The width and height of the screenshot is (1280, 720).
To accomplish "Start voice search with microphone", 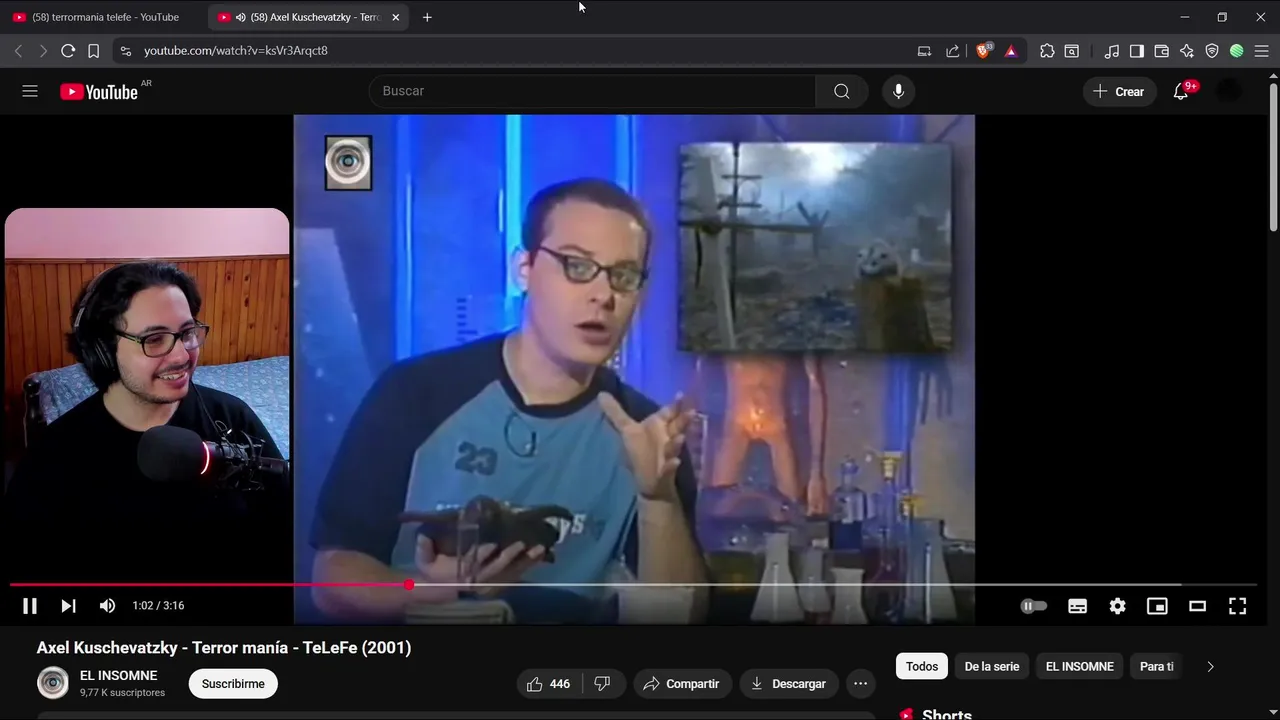I will (x=898, y=91).
